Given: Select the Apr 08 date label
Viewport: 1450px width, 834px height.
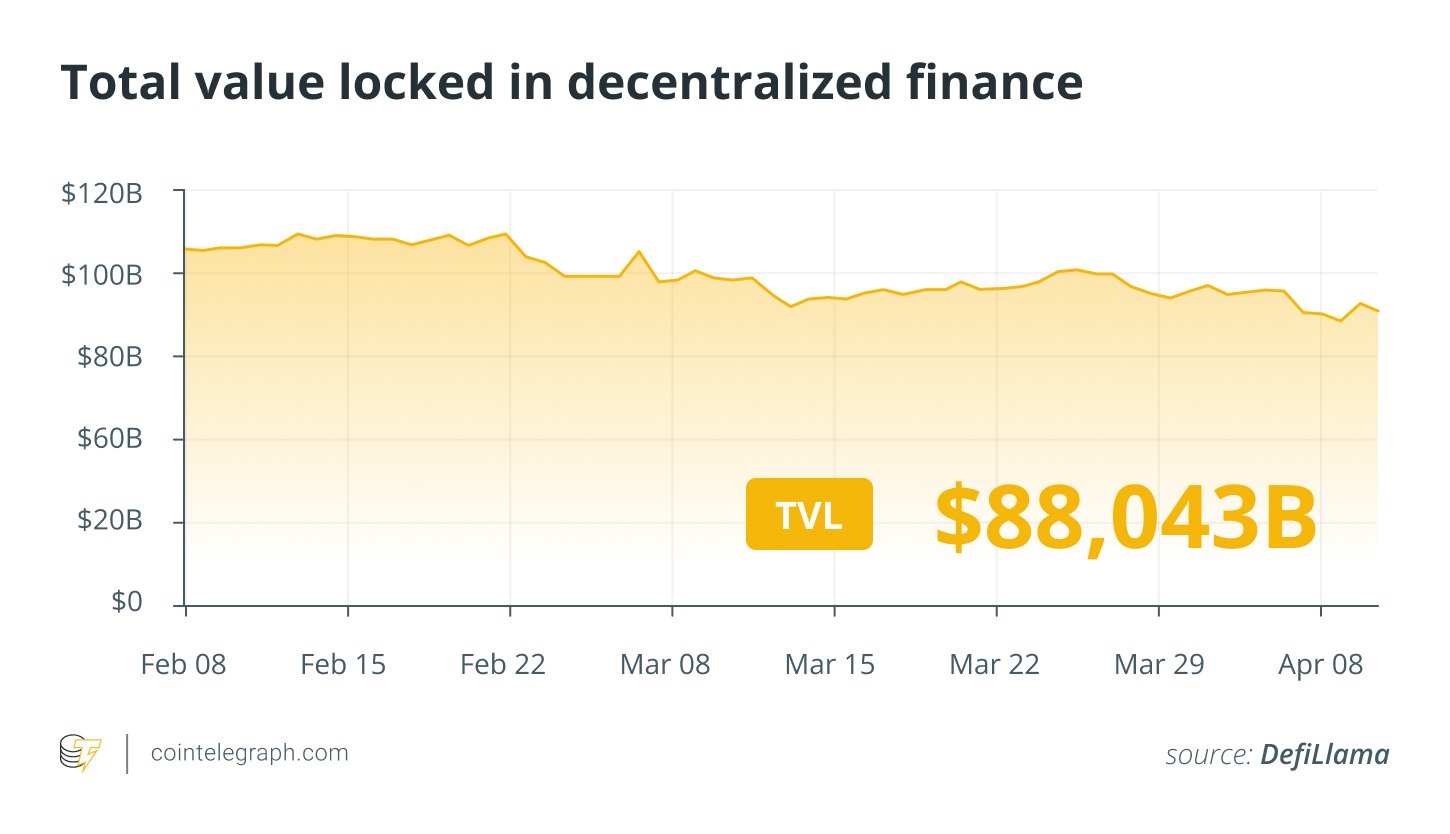Looking at the screenshot, I should (x=1320, y=664).
